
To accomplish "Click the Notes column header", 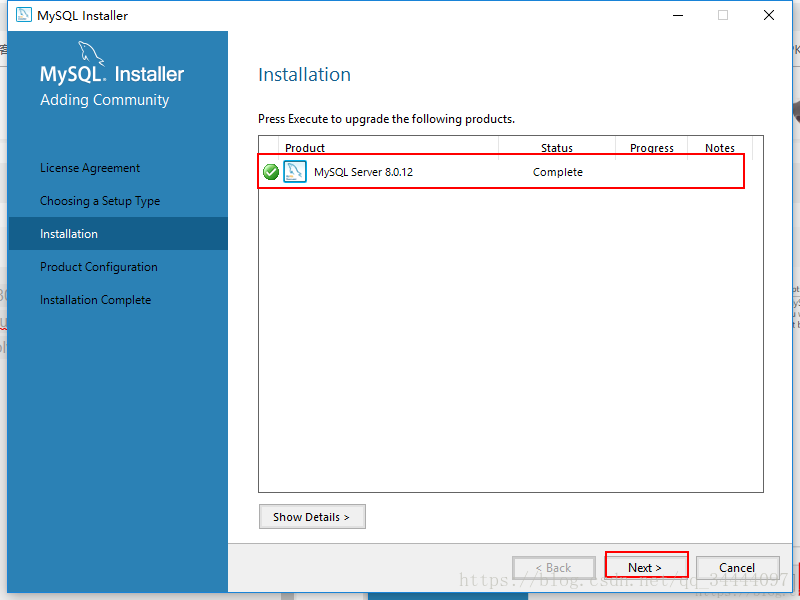I will 720,148.
